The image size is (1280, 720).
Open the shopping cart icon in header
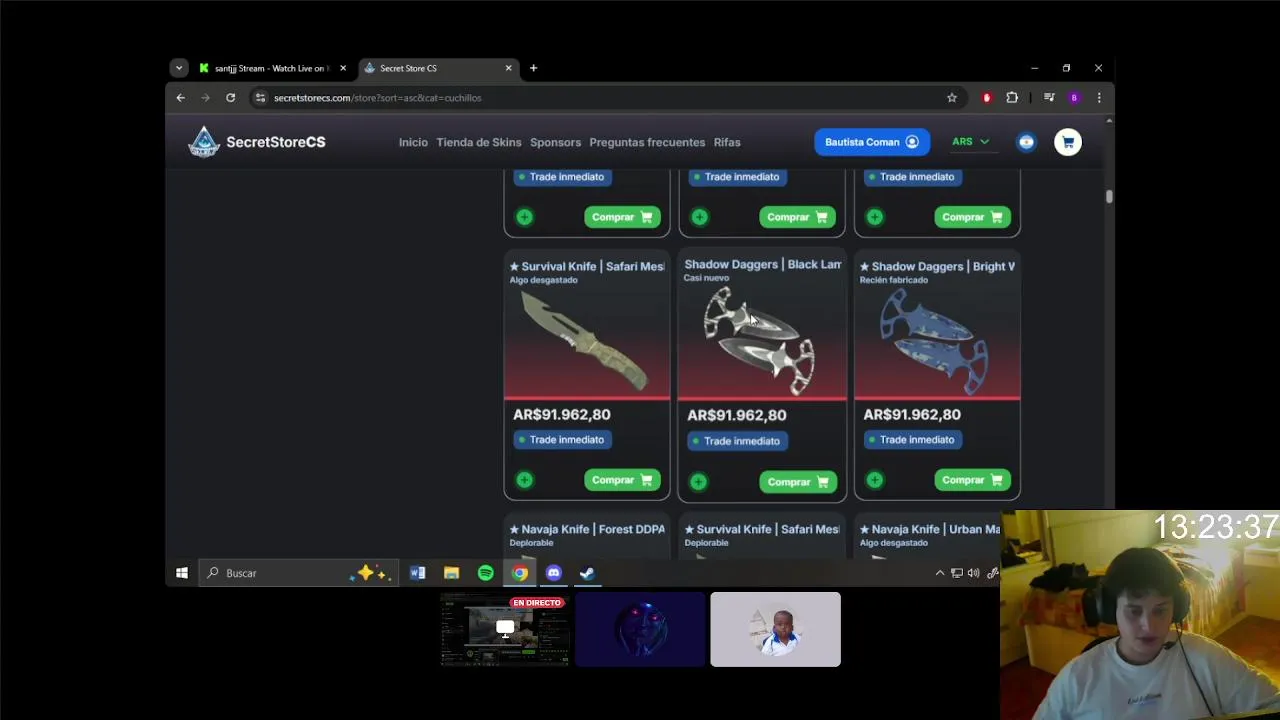[1068, 142]
